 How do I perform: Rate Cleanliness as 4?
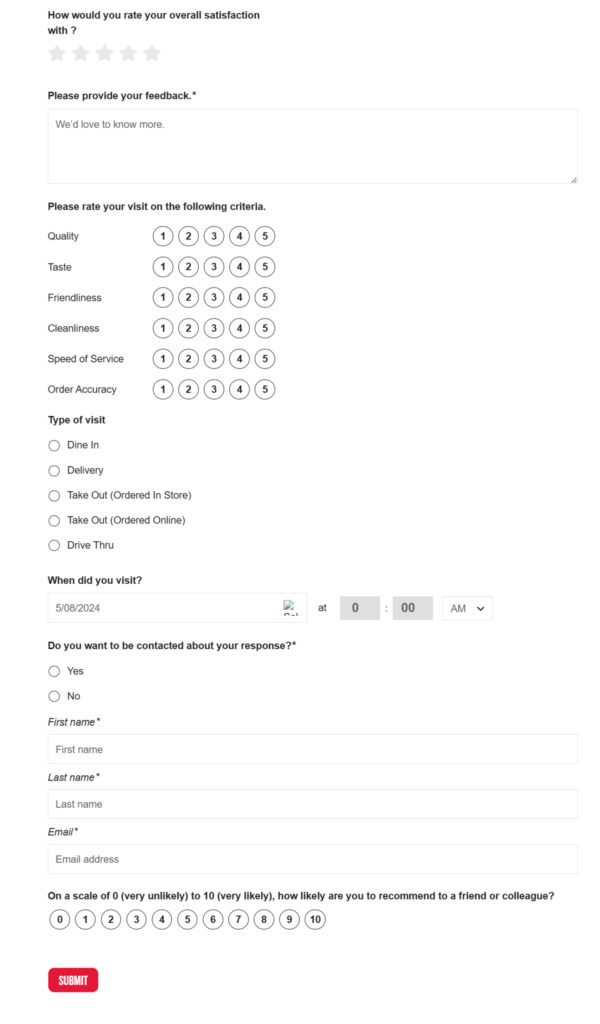click(x=239, y=328)
